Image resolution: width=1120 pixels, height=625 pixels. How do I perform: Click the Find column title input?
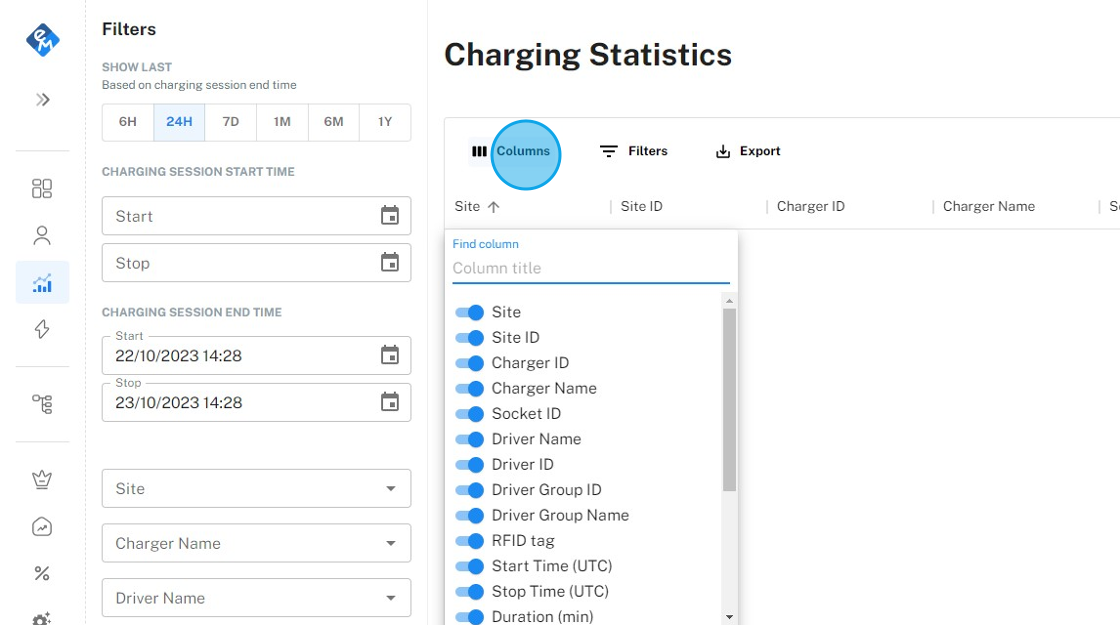point(590,268)
